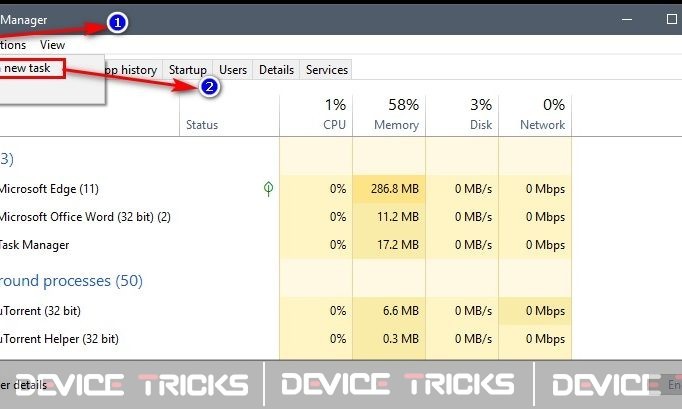Maximize the Task Manager window
This screenshot has height=409, width=682.
(x=672, y=19)
